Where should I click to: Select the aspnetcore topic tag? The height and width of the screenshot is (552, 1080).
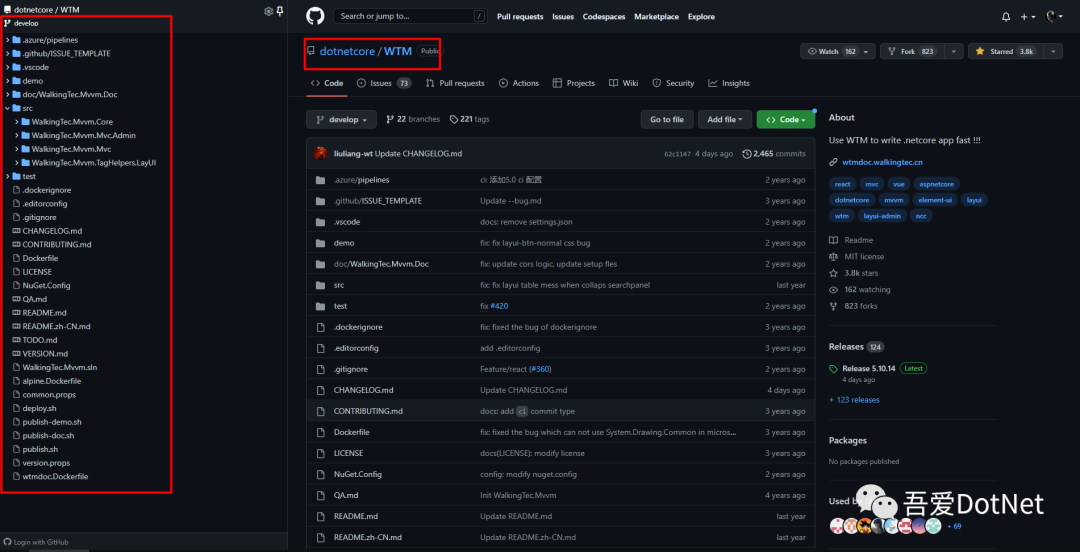937,184
